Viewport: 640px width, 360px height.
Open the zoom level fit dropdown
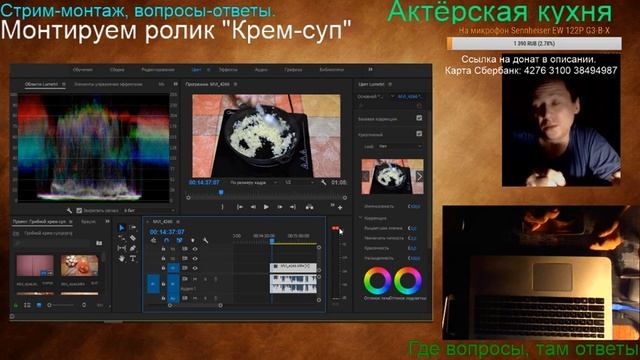pos(254,182)
